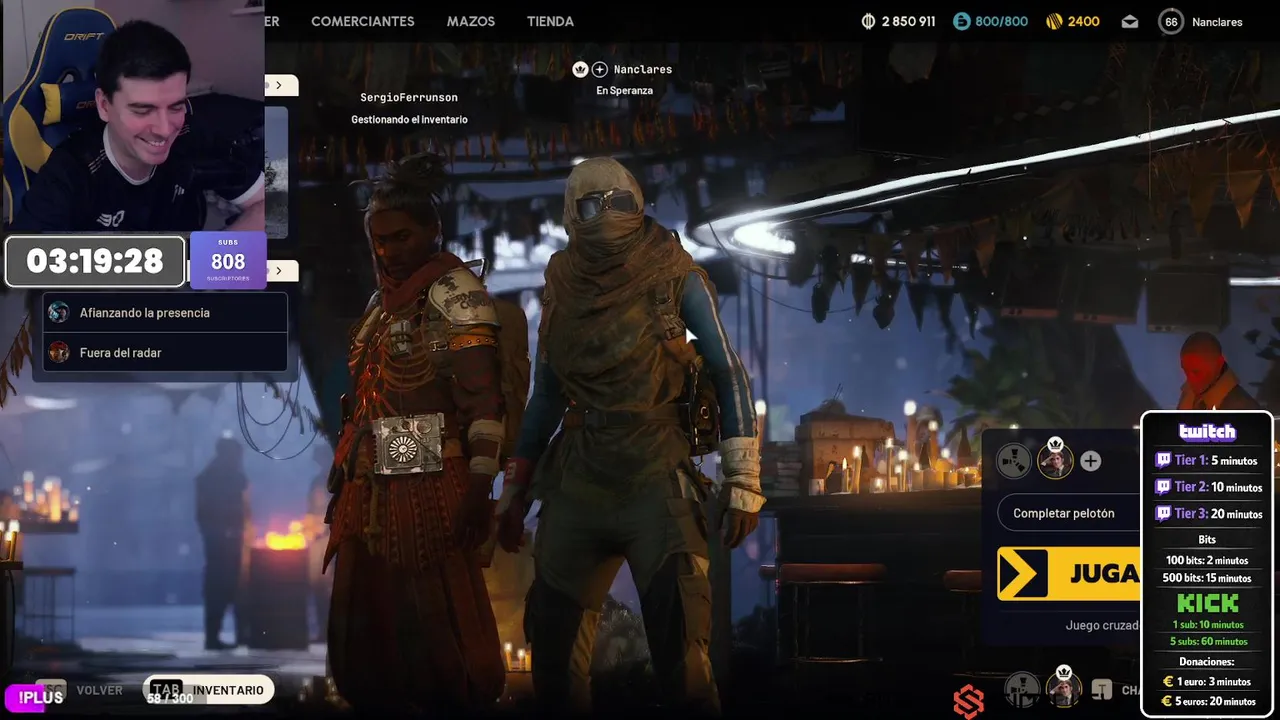Click the blue currency icon beside 800/800
The width and height of the screenshot is (1280, 720).
point(961,21)
